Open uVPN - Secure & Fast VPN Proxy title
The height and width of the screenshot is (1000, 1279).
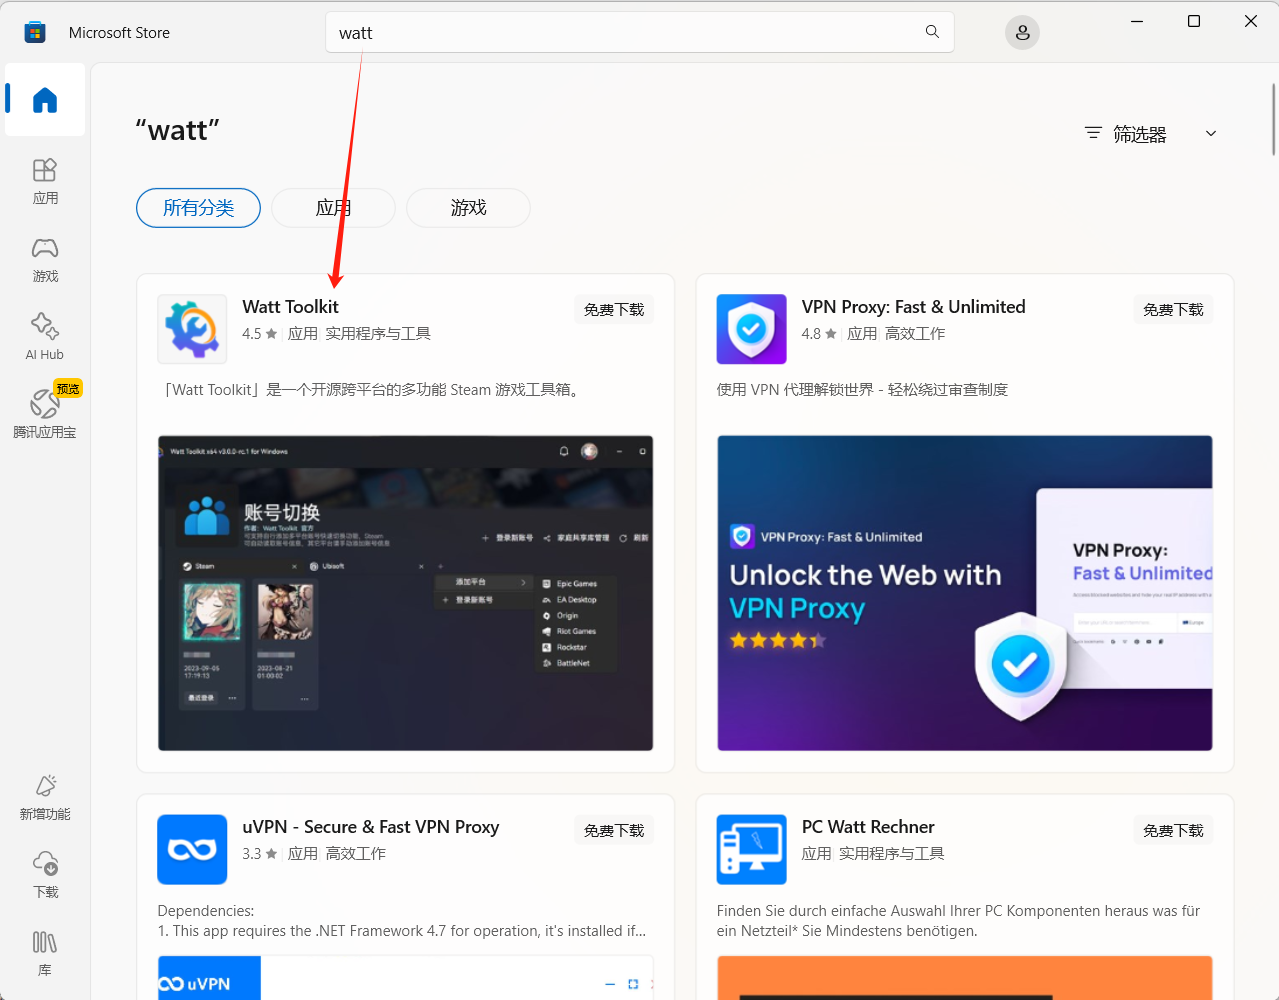370,827
